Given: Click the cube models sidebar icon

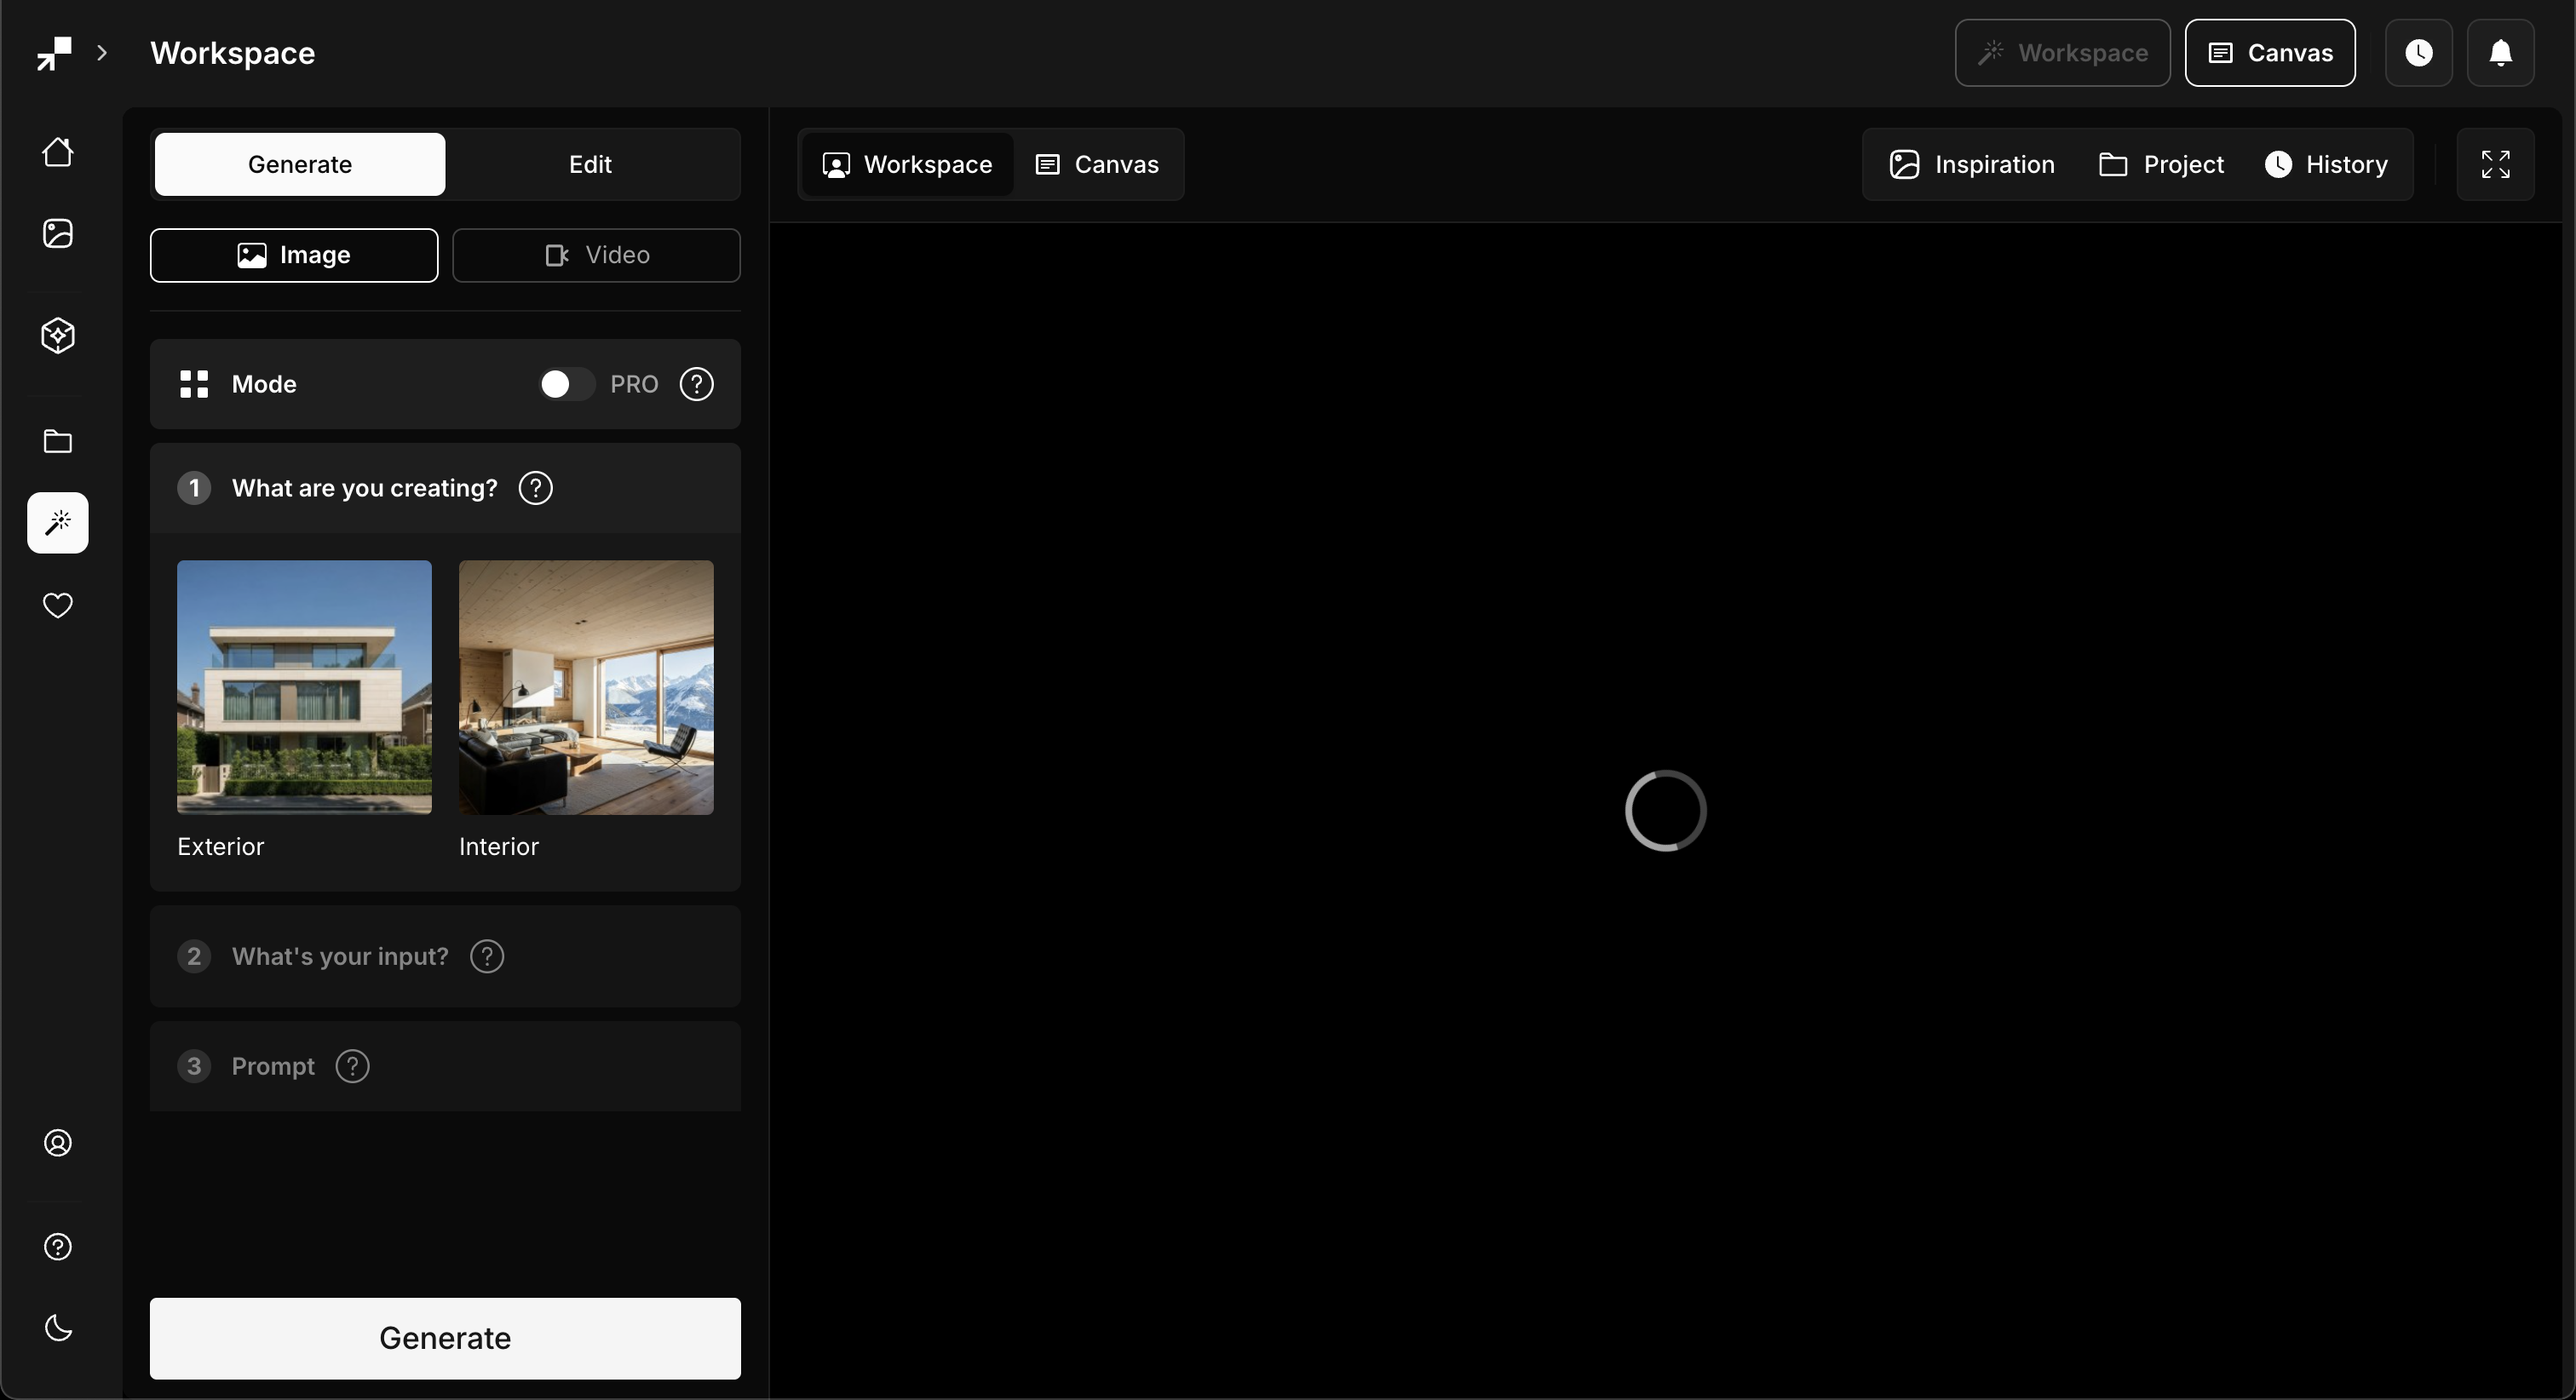Looking at the screenshot, I should tap(58, 336).
